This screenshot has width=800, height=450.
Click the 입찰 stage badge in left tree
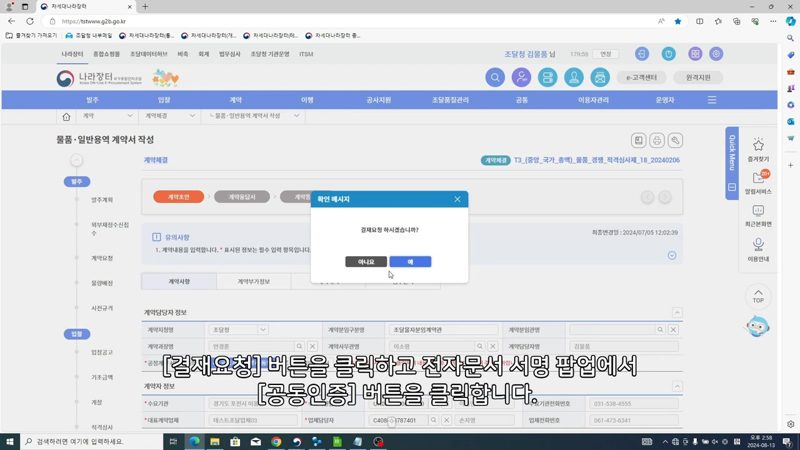(x=77, y=334)
